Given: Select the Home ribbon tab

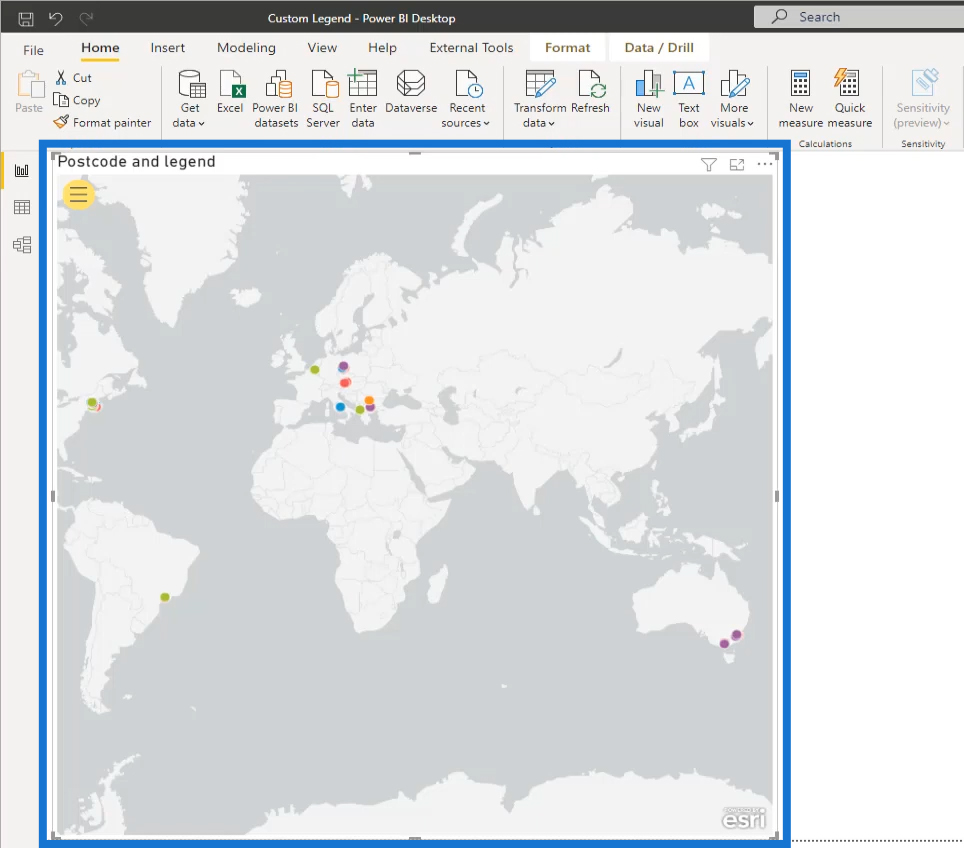Looking at the screenshot, I should pyautogui.click(x=100, y=48).
